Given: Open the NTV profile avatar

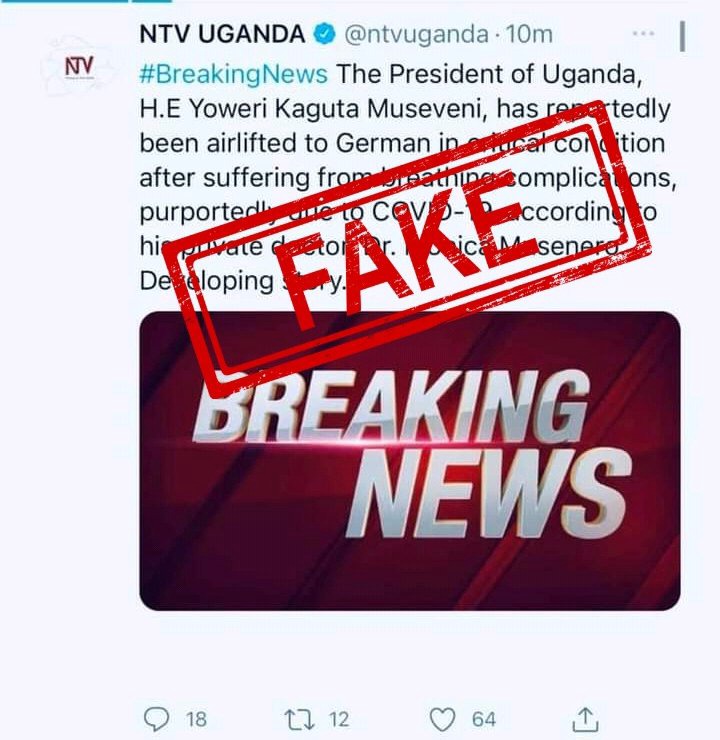Looking at the screenshot, I should pos(79,67).
